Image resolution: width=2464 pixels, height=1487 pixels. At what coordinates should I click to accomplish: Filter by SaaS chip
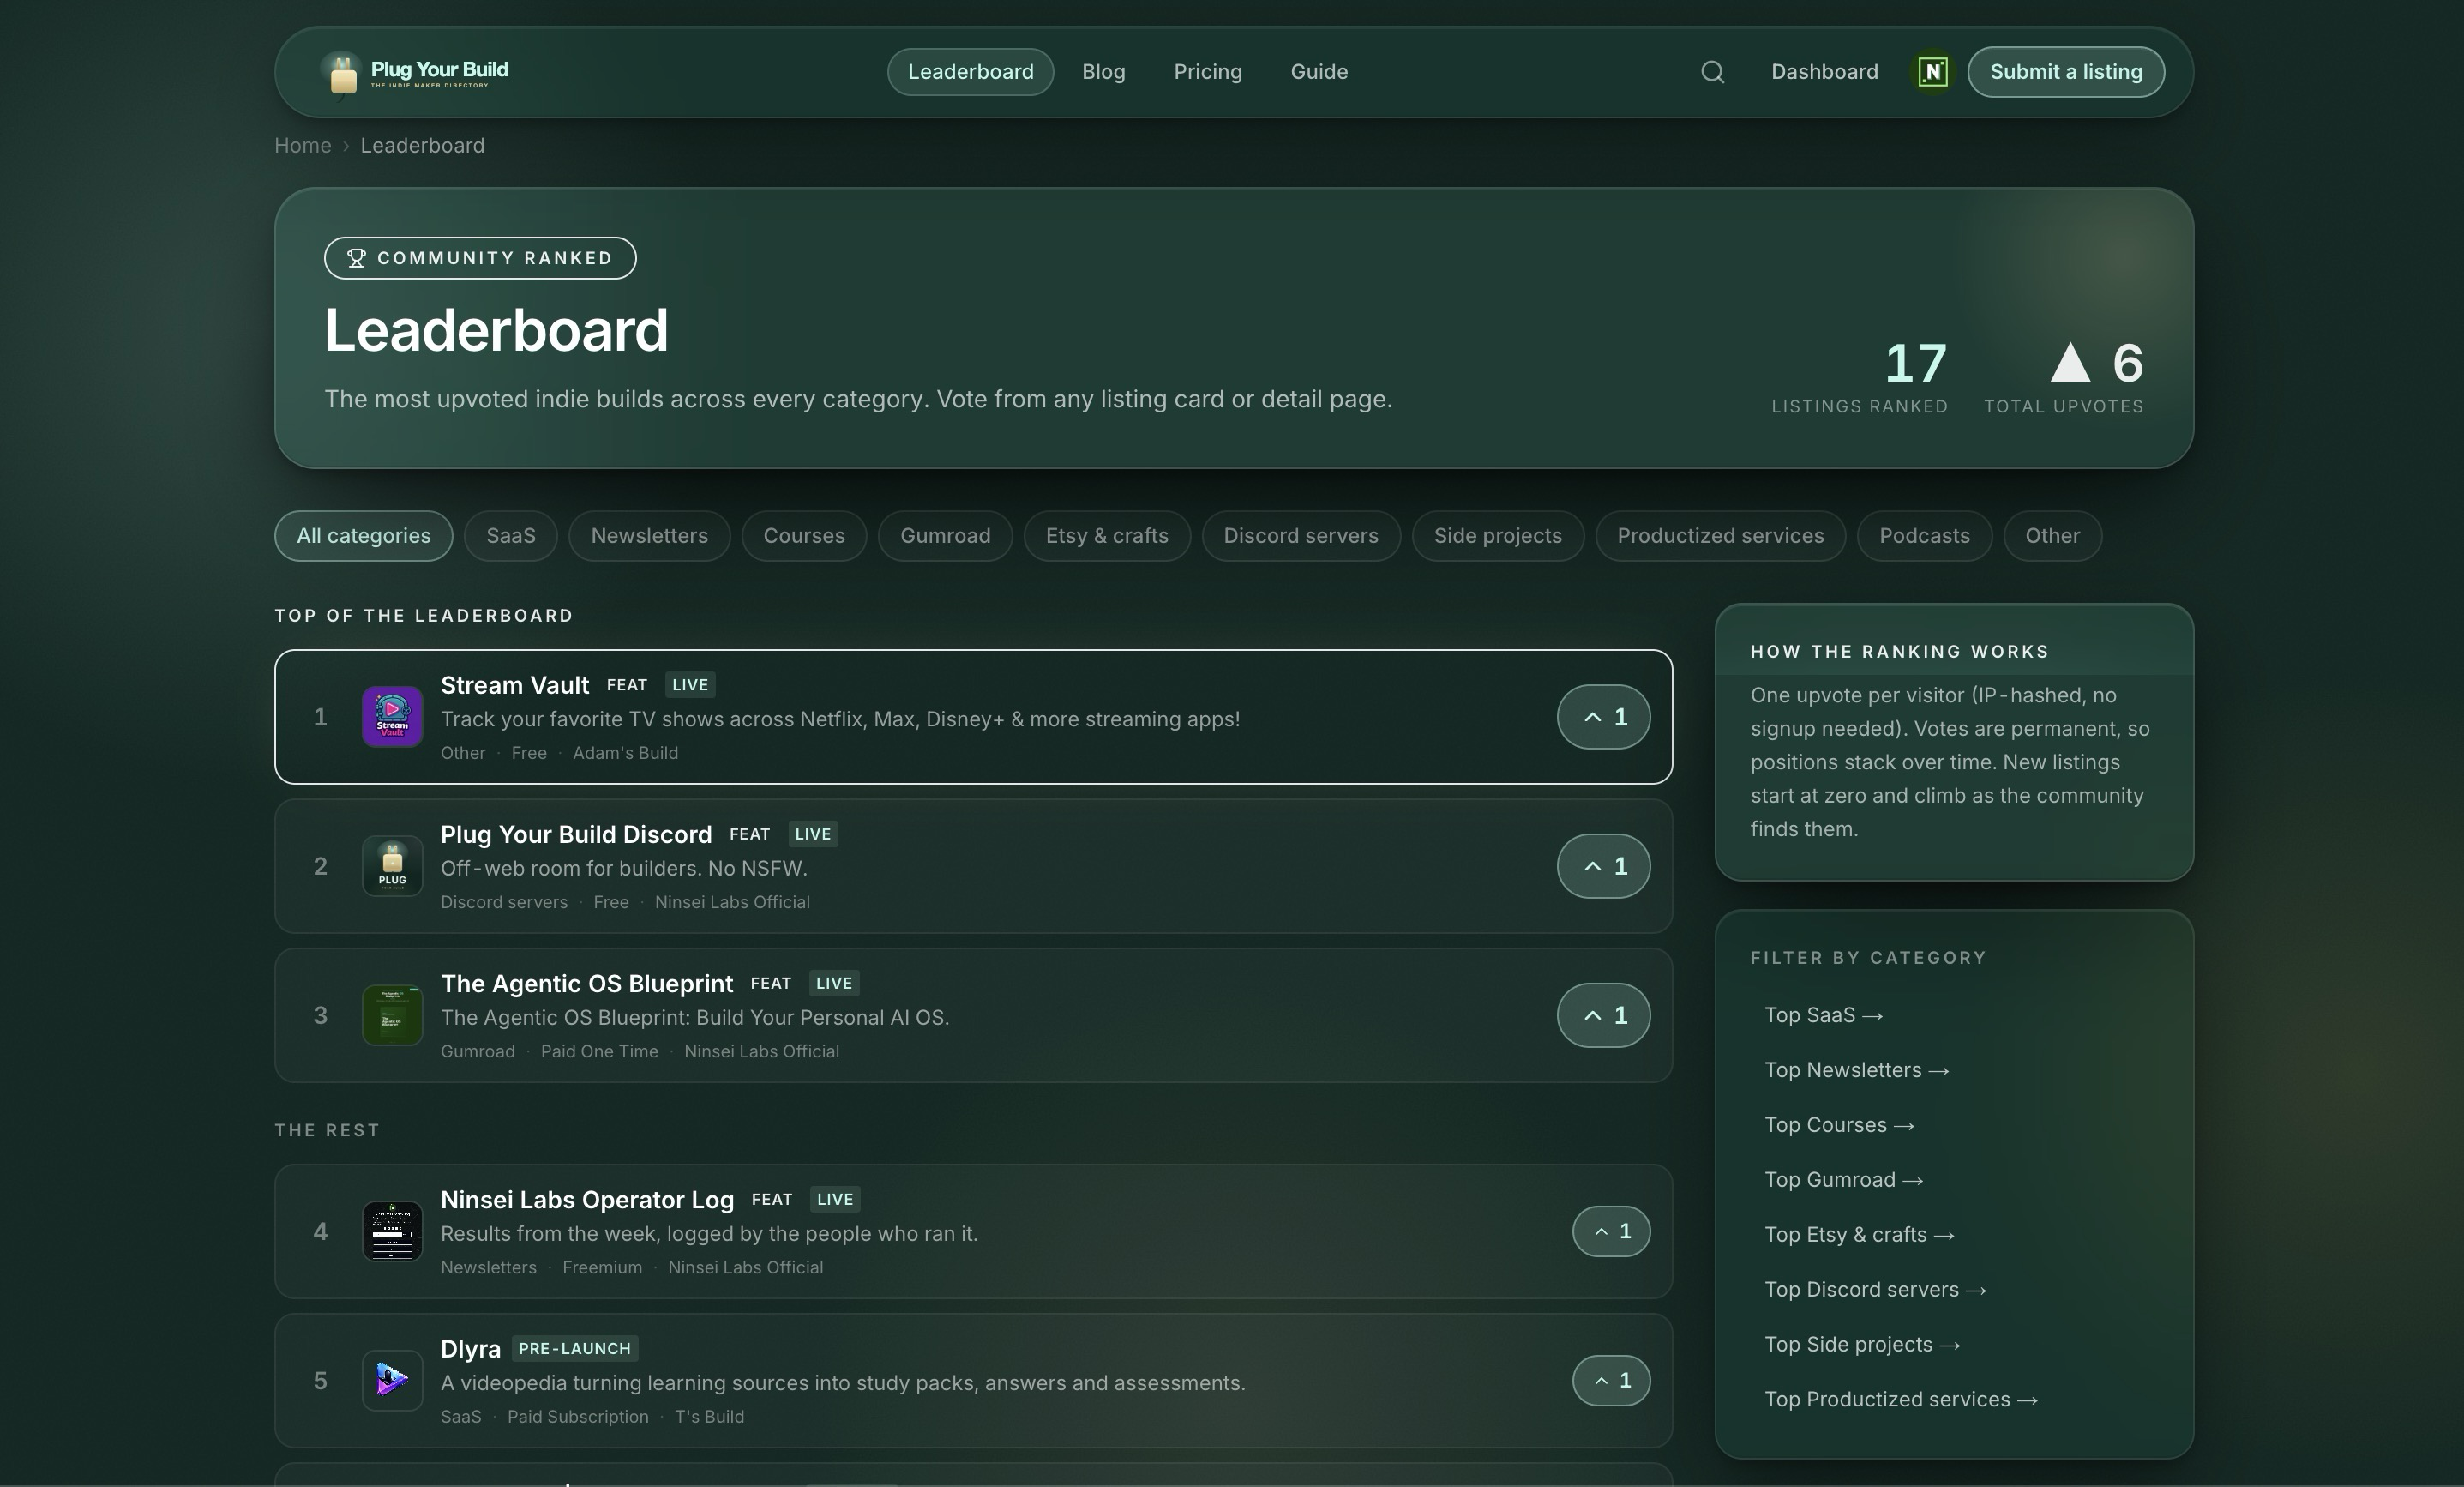[x=510, y=536]
